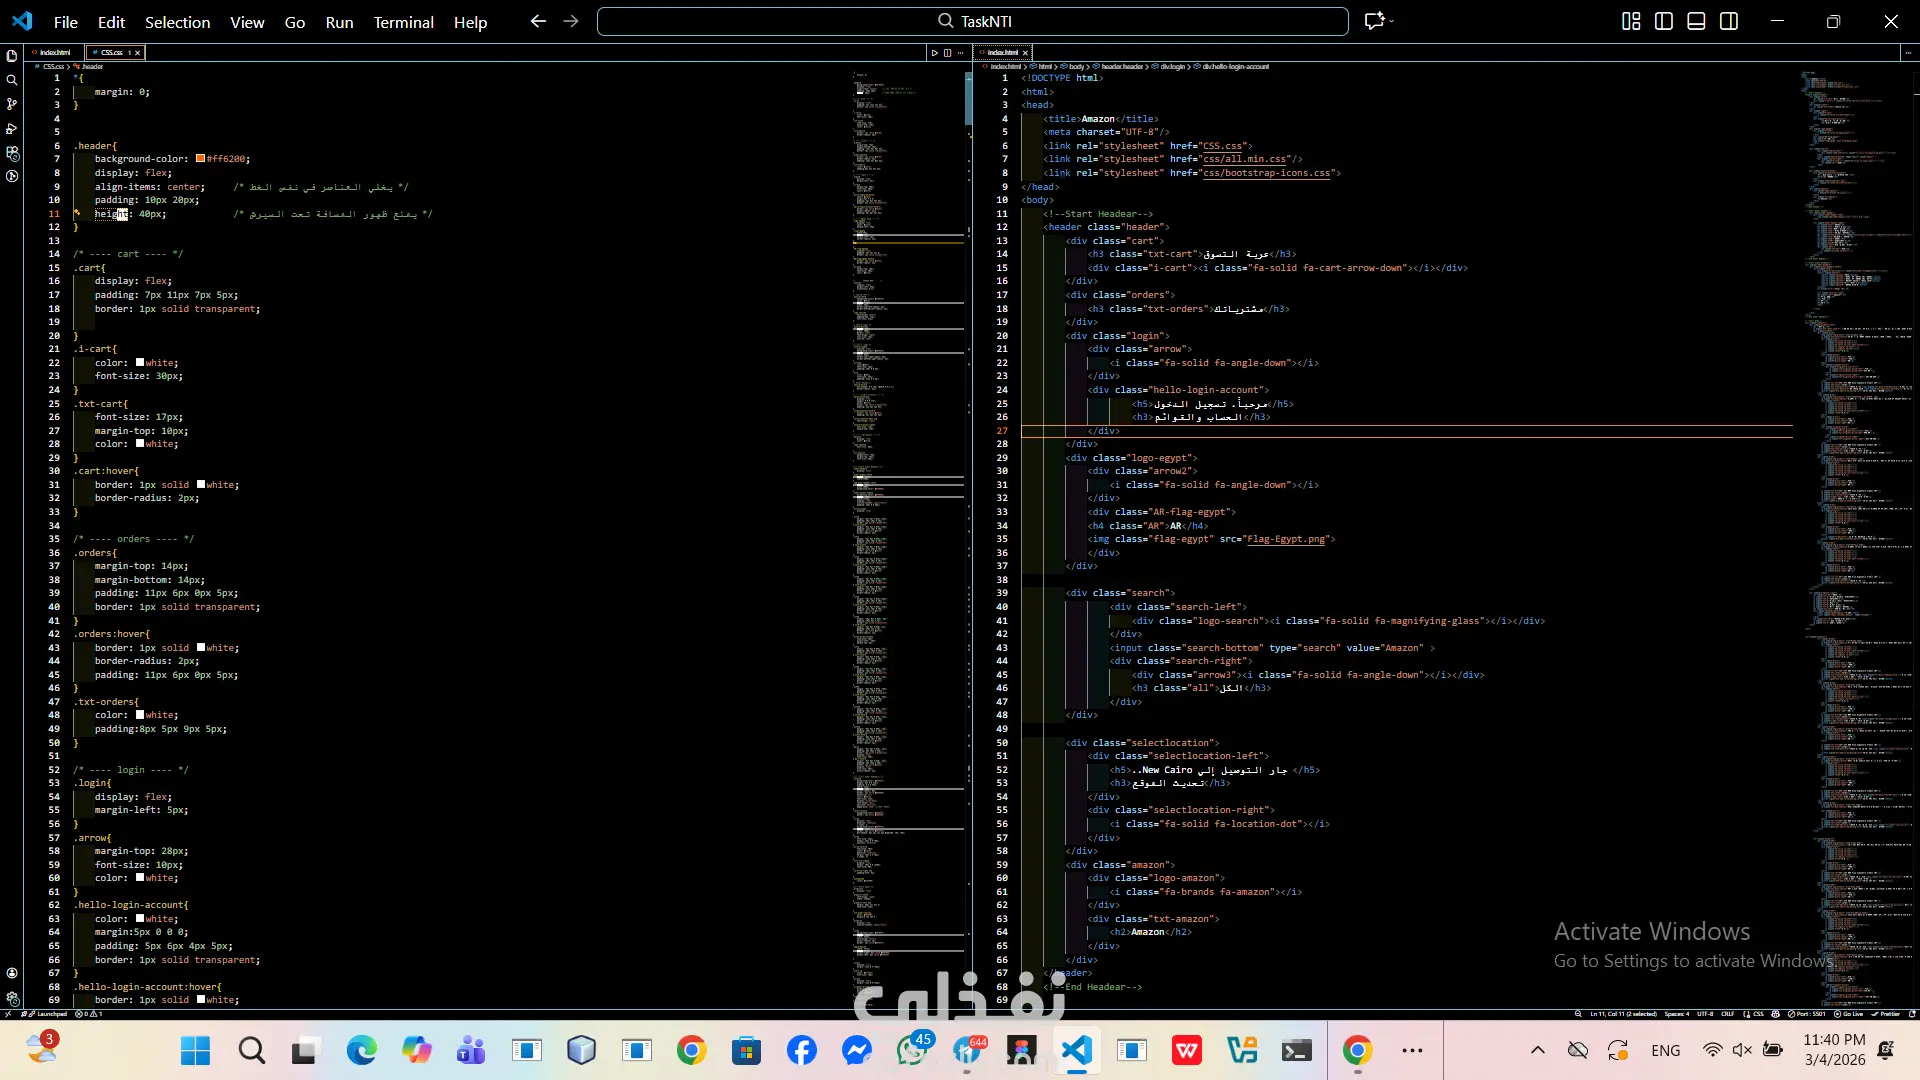
Task: Expand header.header breadcrumb in index.html
Action: [1121, 67]
